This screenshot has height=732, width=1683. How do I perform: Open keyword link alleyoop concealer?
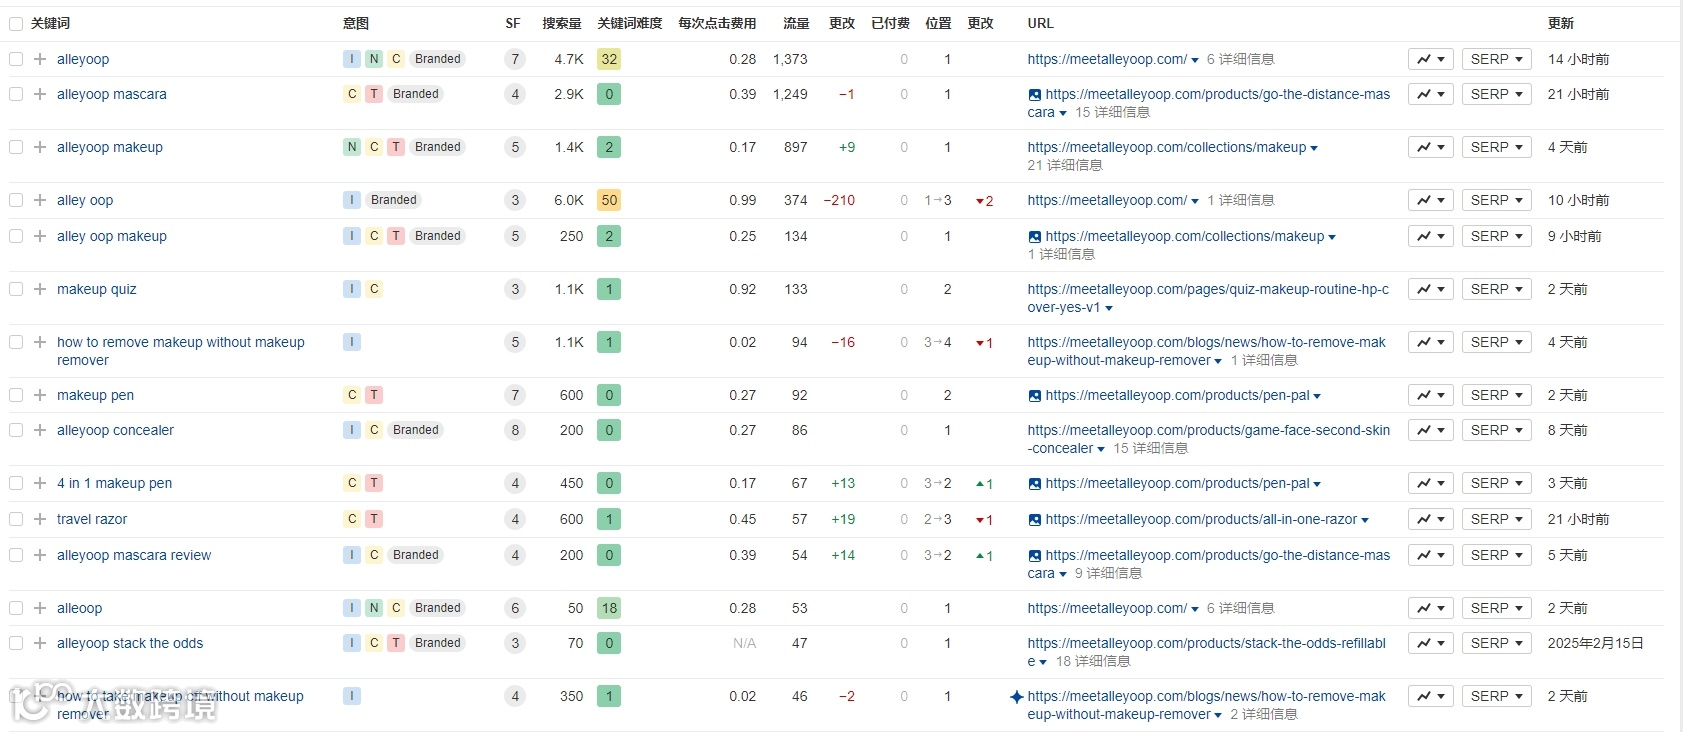[x=115, y=430]
